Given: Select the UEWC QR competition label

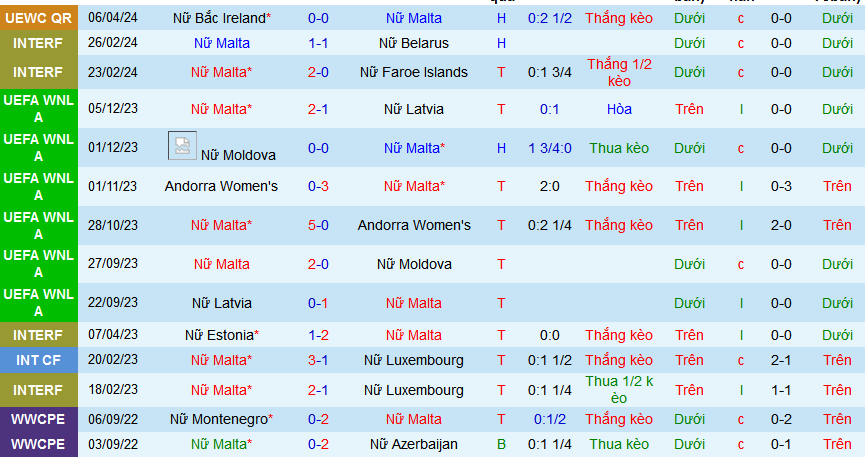Looking at the screenshot, I should pyautogui.click(x=38, y=18).
